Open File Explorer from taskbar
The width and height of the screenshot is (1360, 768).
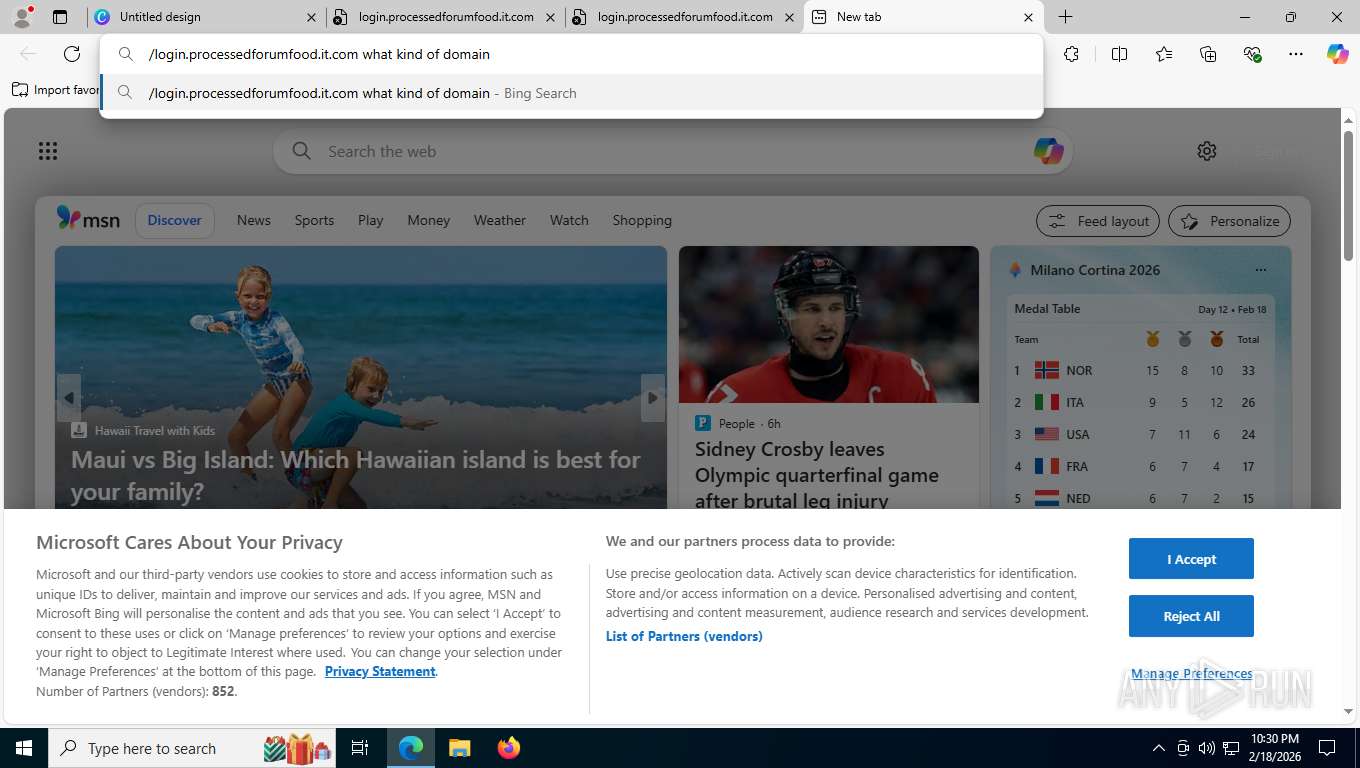coord(459,748)
